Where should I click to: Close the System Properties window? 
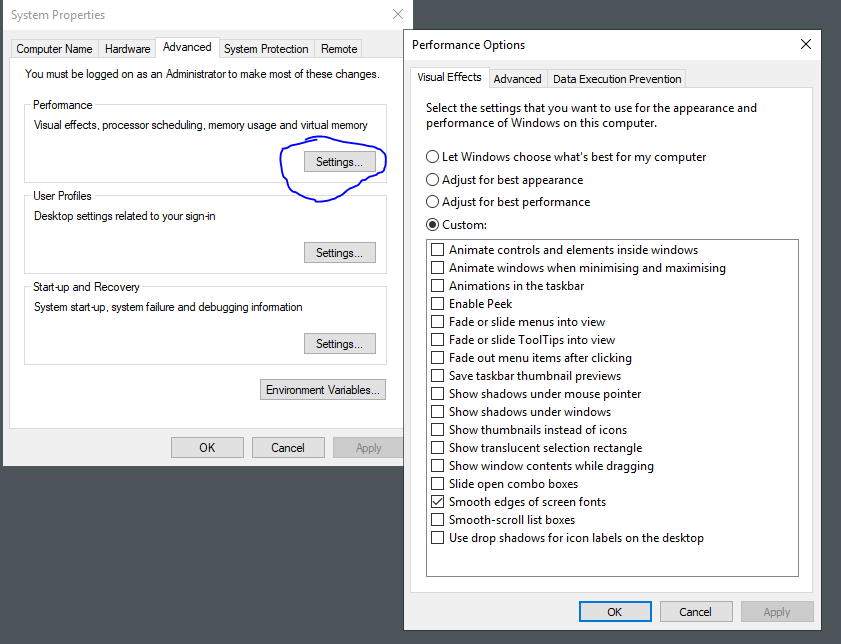tap(398, 15)
